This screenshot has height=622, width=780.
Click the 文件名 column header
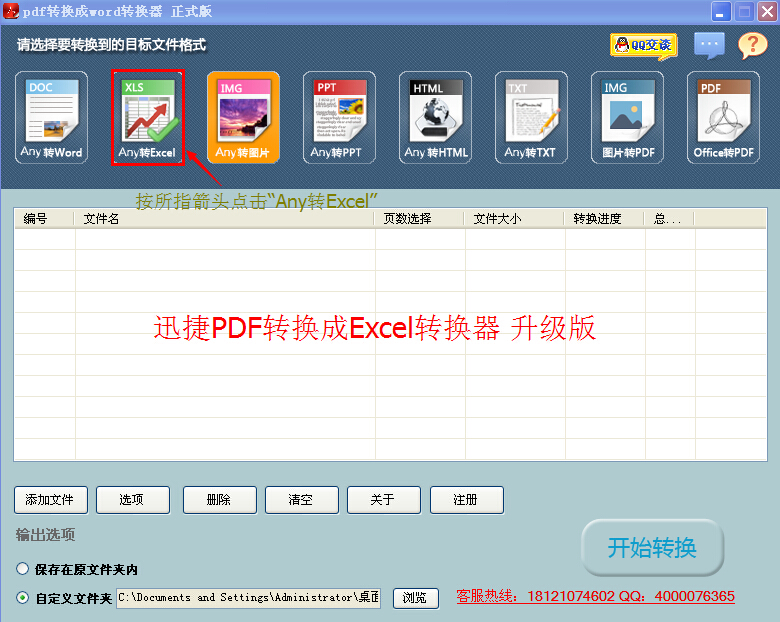[x=224, y=218]
